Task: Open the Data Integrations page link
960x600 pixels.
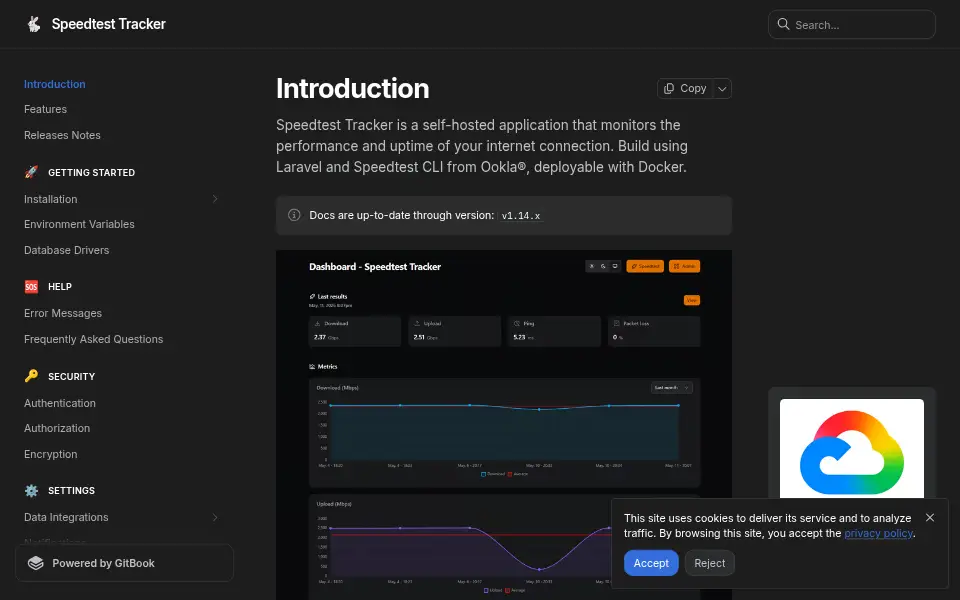Action: pyautogui.click(x=66, y=517)
